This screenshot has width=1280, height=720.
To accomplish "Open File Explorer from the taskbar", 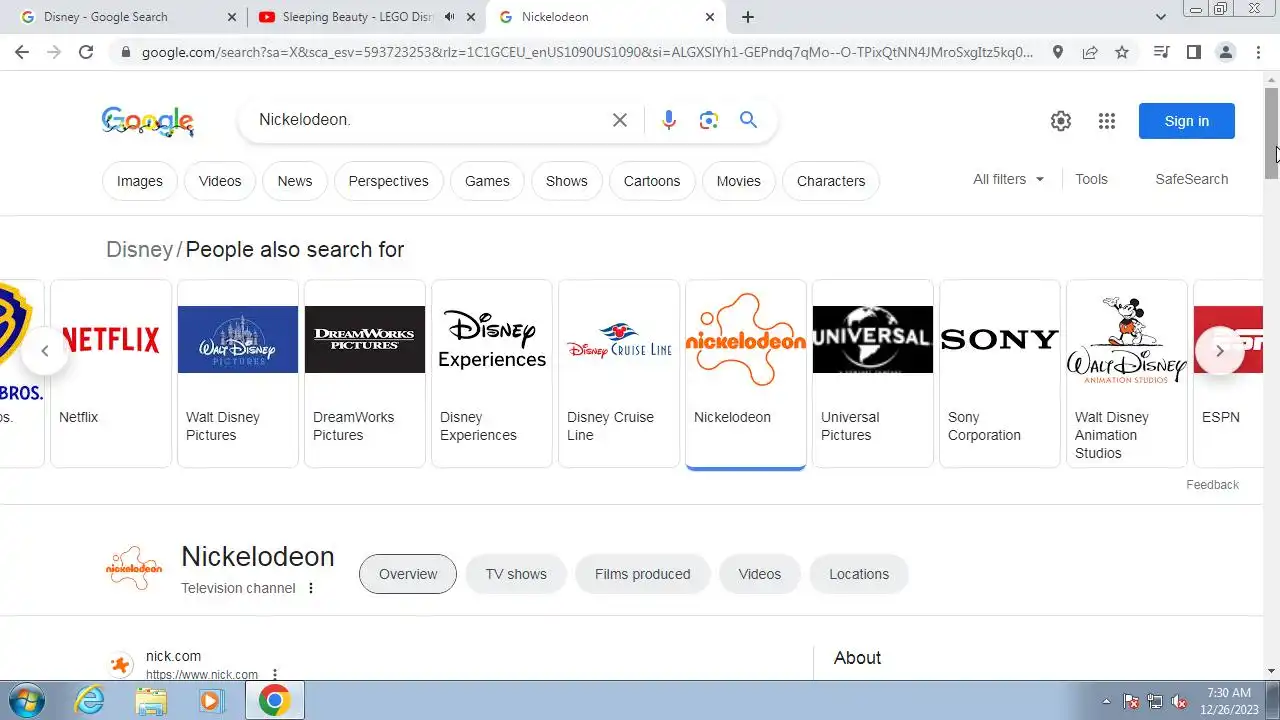I will [151, 701].
